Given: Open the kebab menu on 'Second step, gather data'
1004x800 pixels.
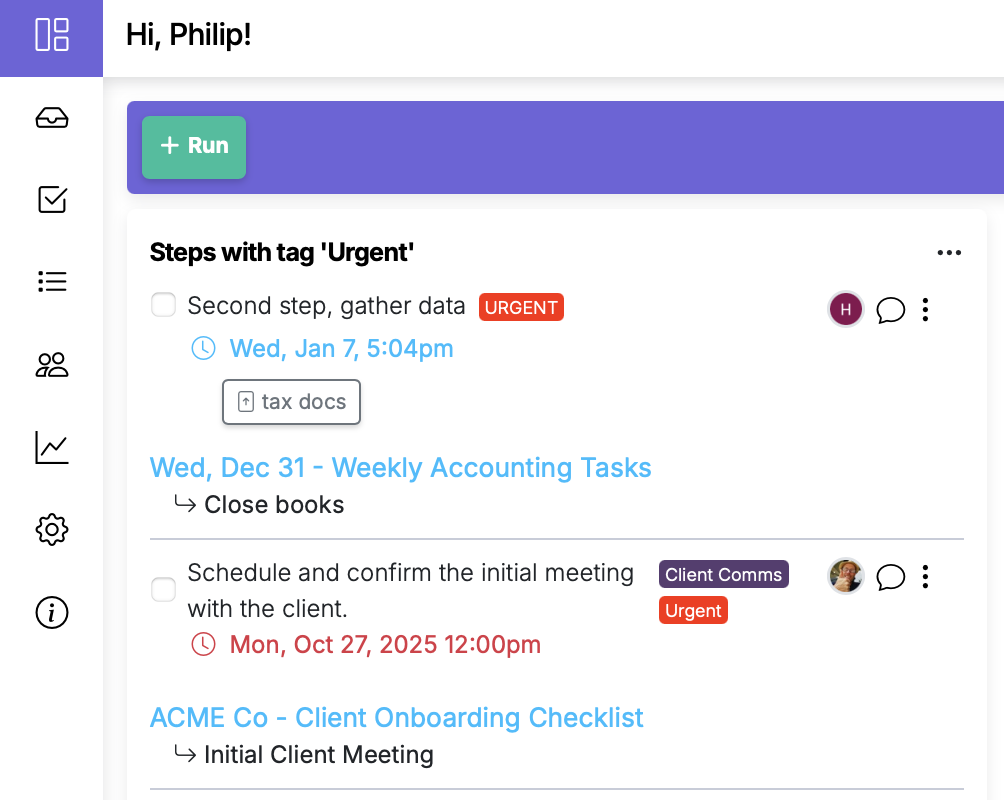Looking at the screenshot, I should 925,310.
